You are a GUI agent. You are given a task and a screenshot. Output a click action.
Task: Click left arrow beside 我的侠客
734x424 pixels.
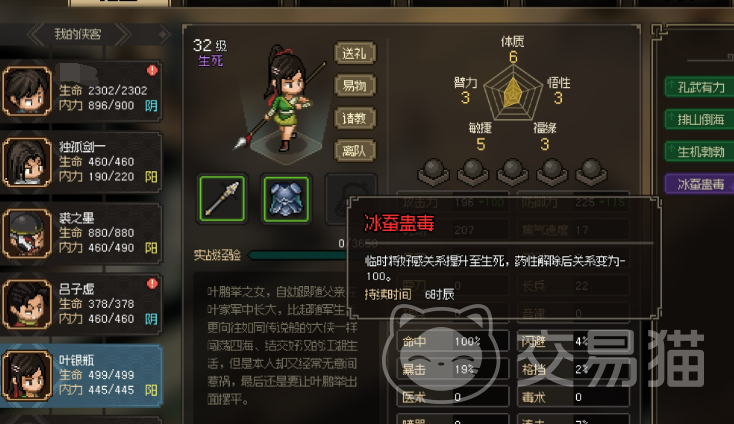36,34
